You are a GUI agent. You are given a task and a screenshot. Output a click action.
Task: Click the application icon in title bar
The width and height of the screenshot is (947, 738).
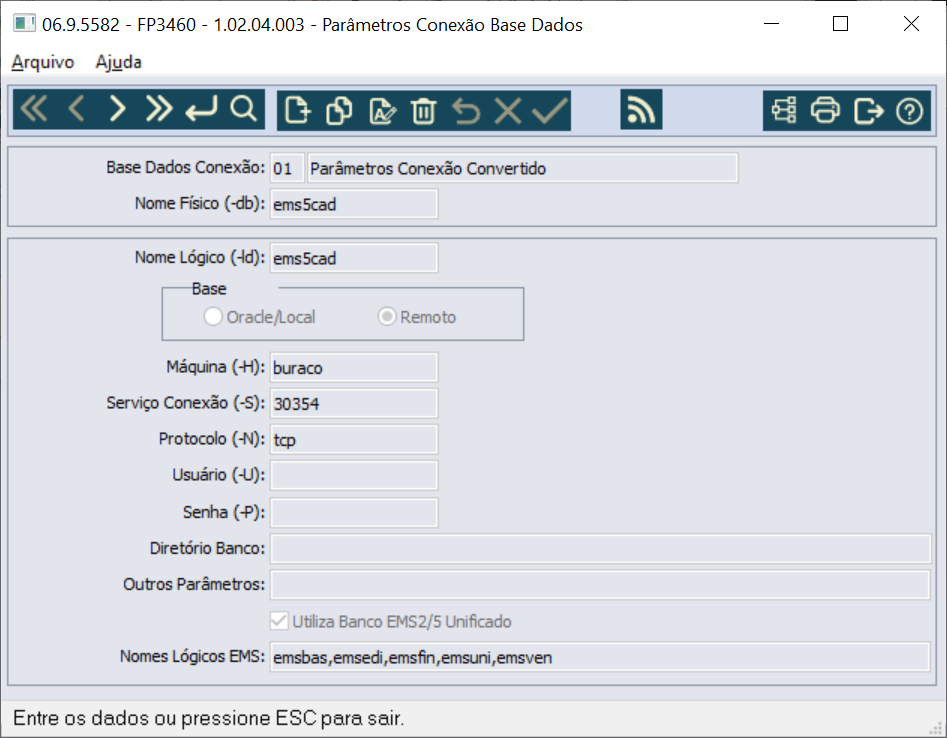coord(24,24)
